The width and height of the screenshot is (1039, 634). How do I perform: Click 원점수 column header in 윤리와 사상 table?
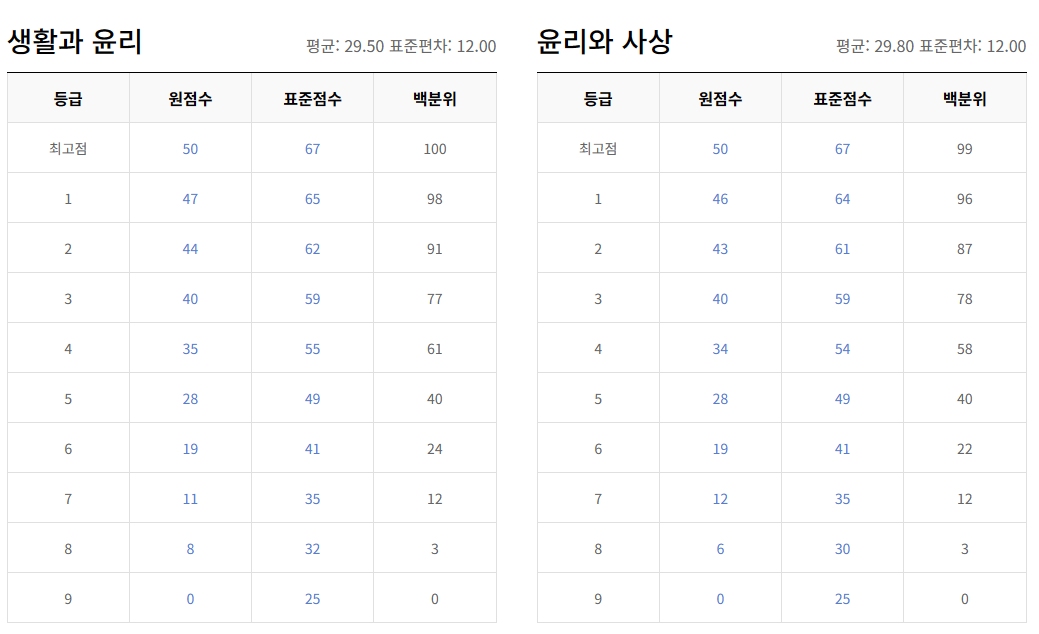click(720, 99)
